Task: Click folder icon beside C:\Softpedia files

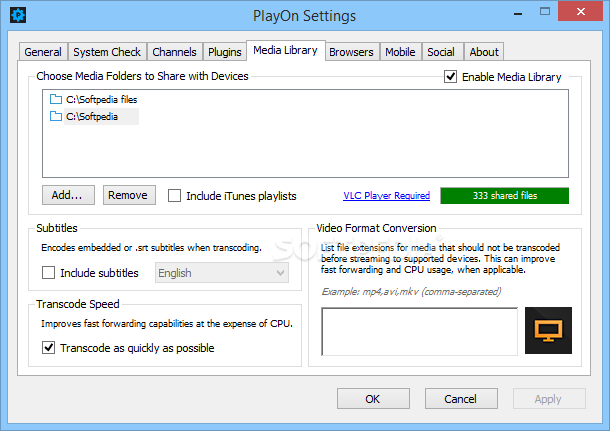Action: [x=56, y=99]
